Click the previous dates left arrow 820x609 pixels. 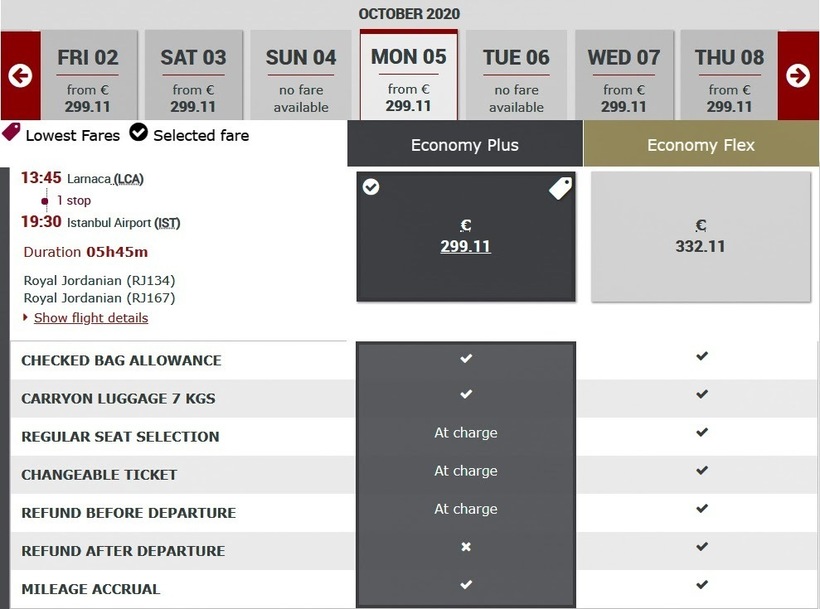[x=20, y=75]
